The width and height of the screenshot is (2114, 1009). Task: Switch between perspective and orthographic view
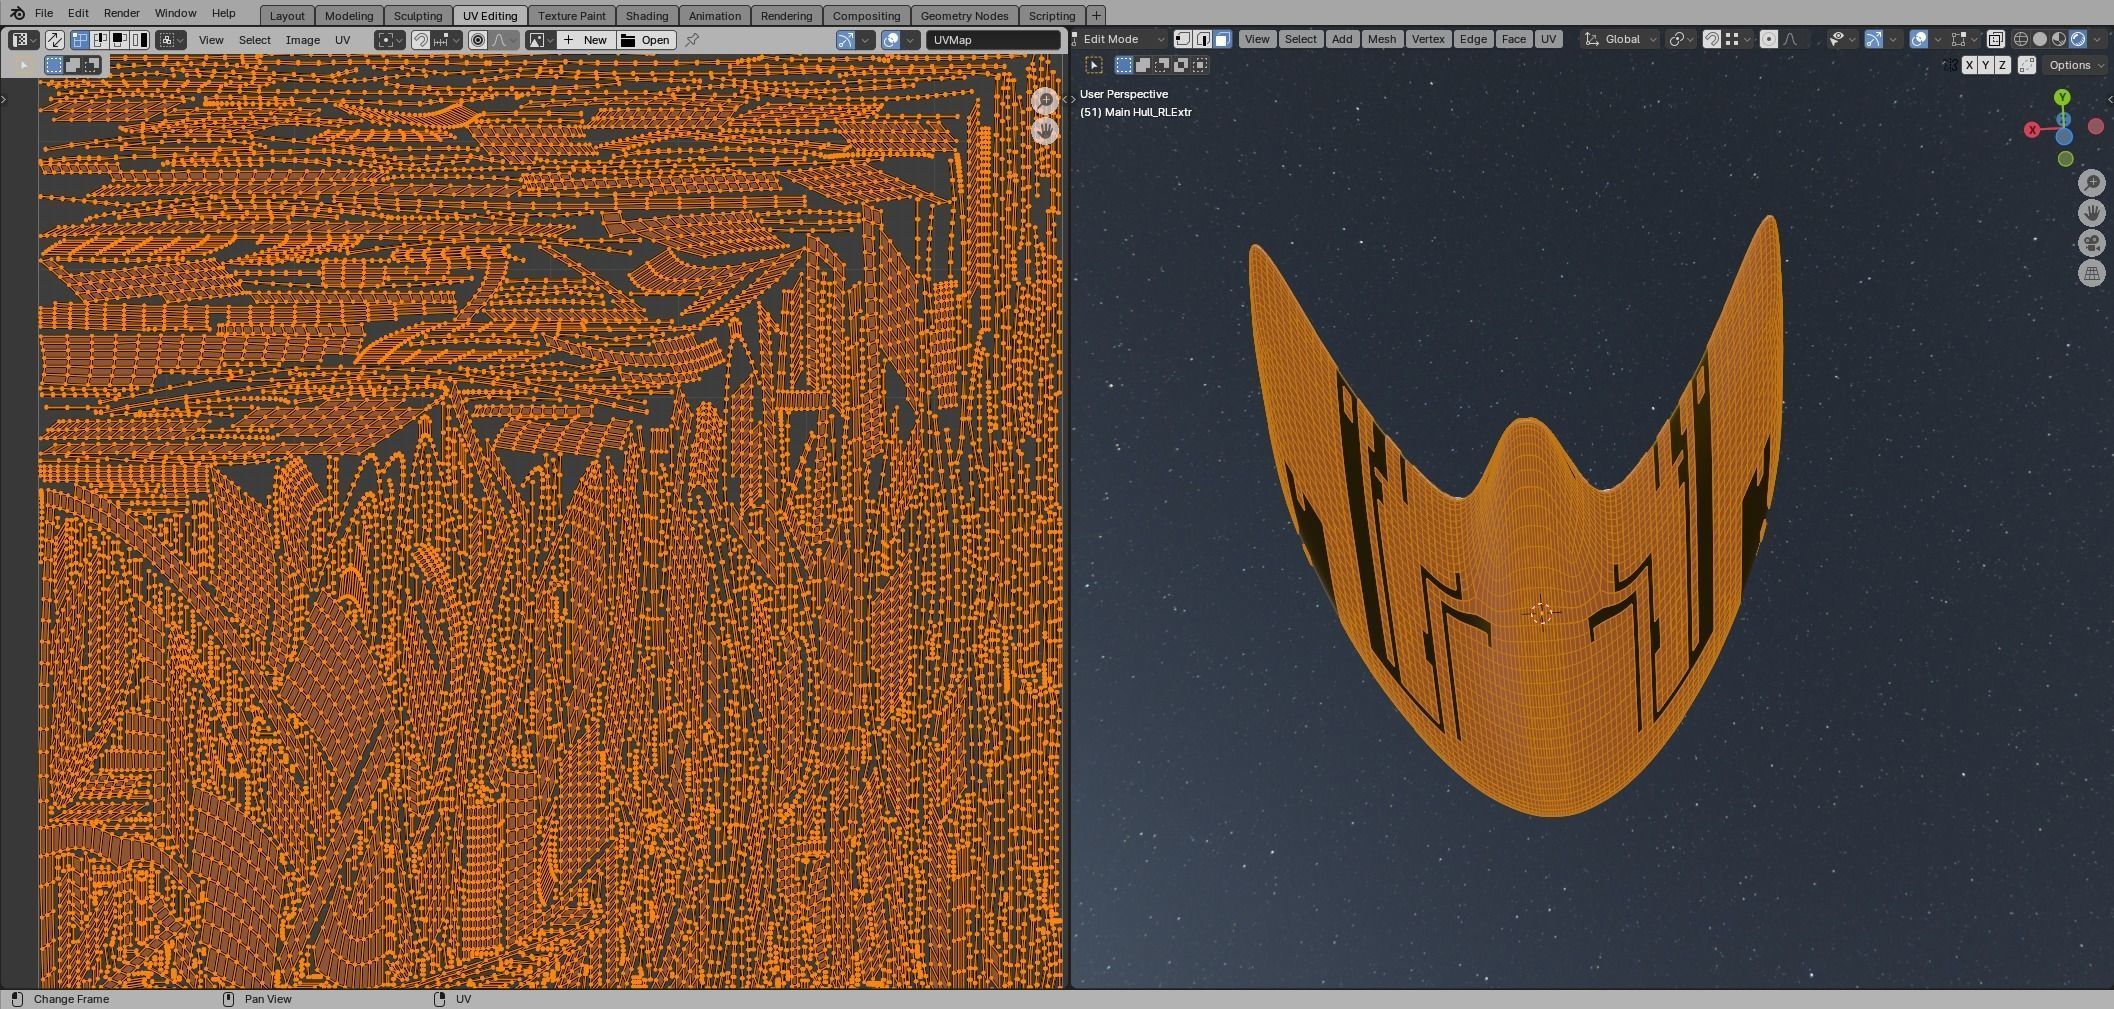click(x=2092, y=273)
